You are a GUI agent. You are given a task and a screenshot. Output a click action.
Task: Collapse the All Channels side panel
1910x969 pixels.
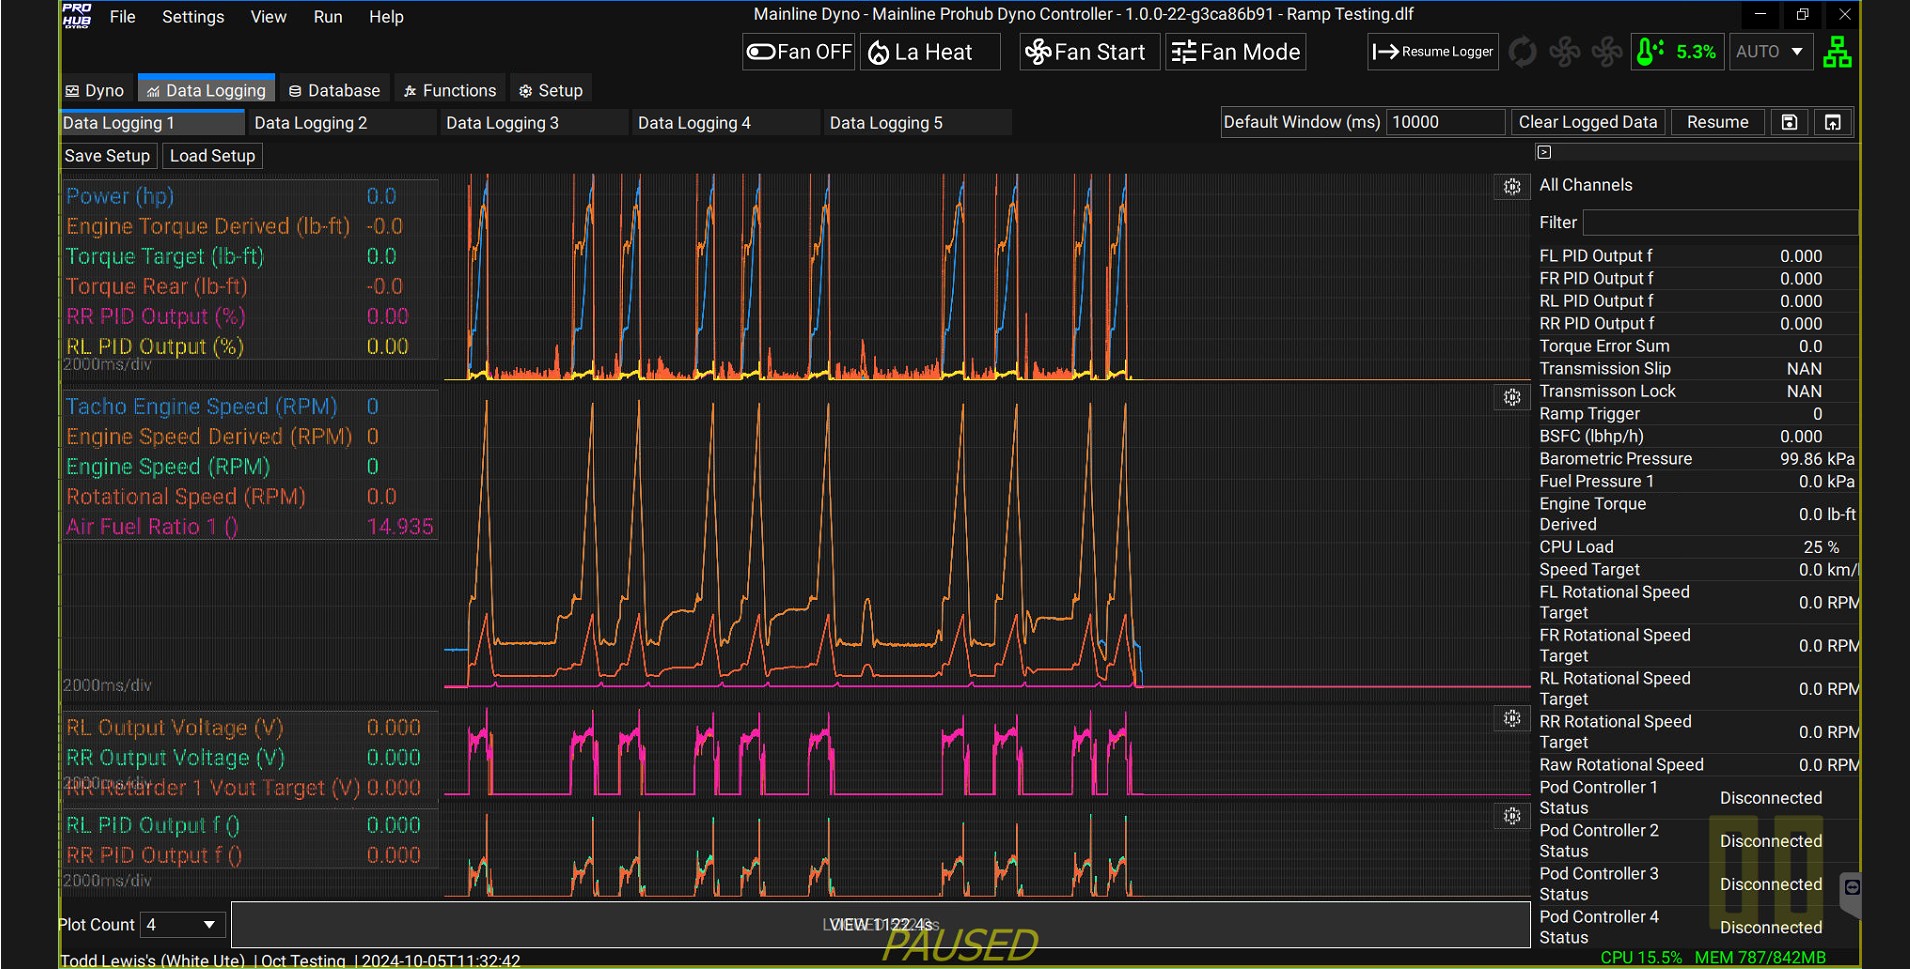(1544, 152)
